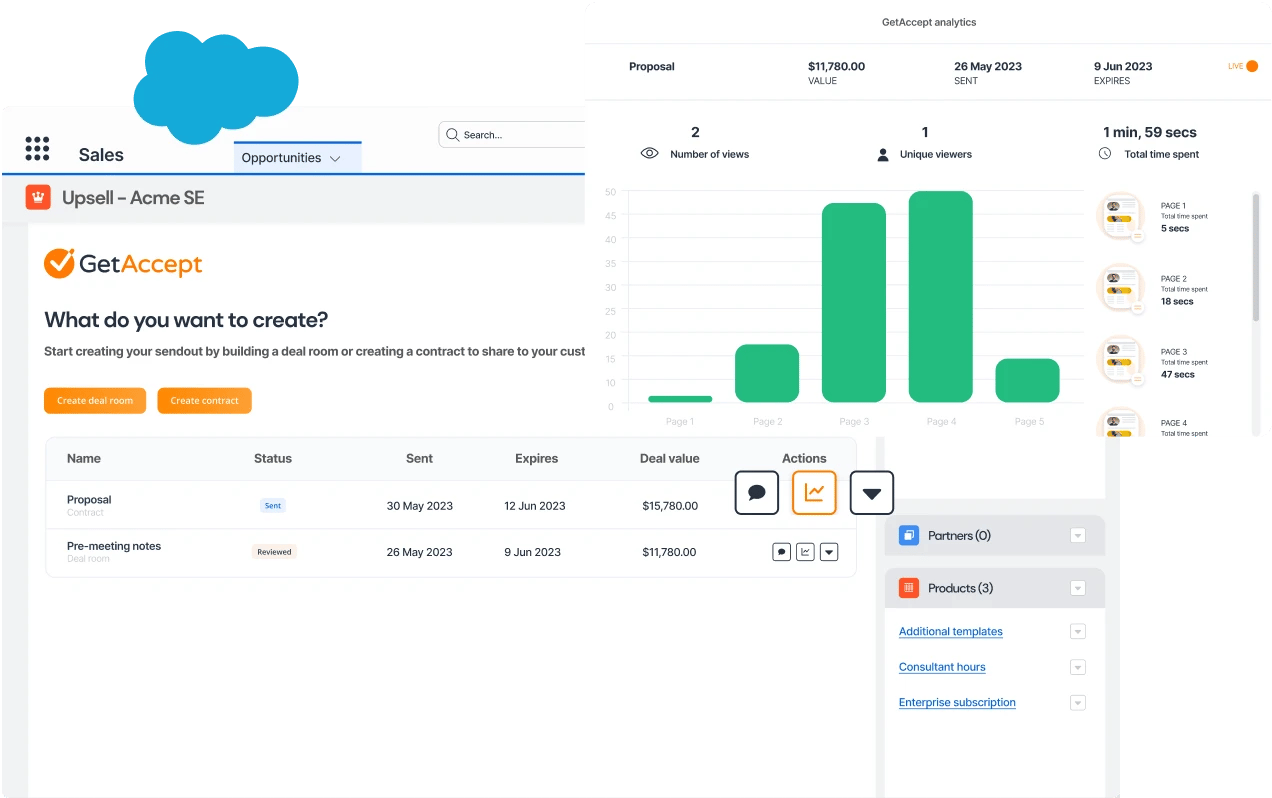This screenshot has height=798, width=1272.
Task: Click the $11,780.00 value in the table
Action: (x=669, y=551)
